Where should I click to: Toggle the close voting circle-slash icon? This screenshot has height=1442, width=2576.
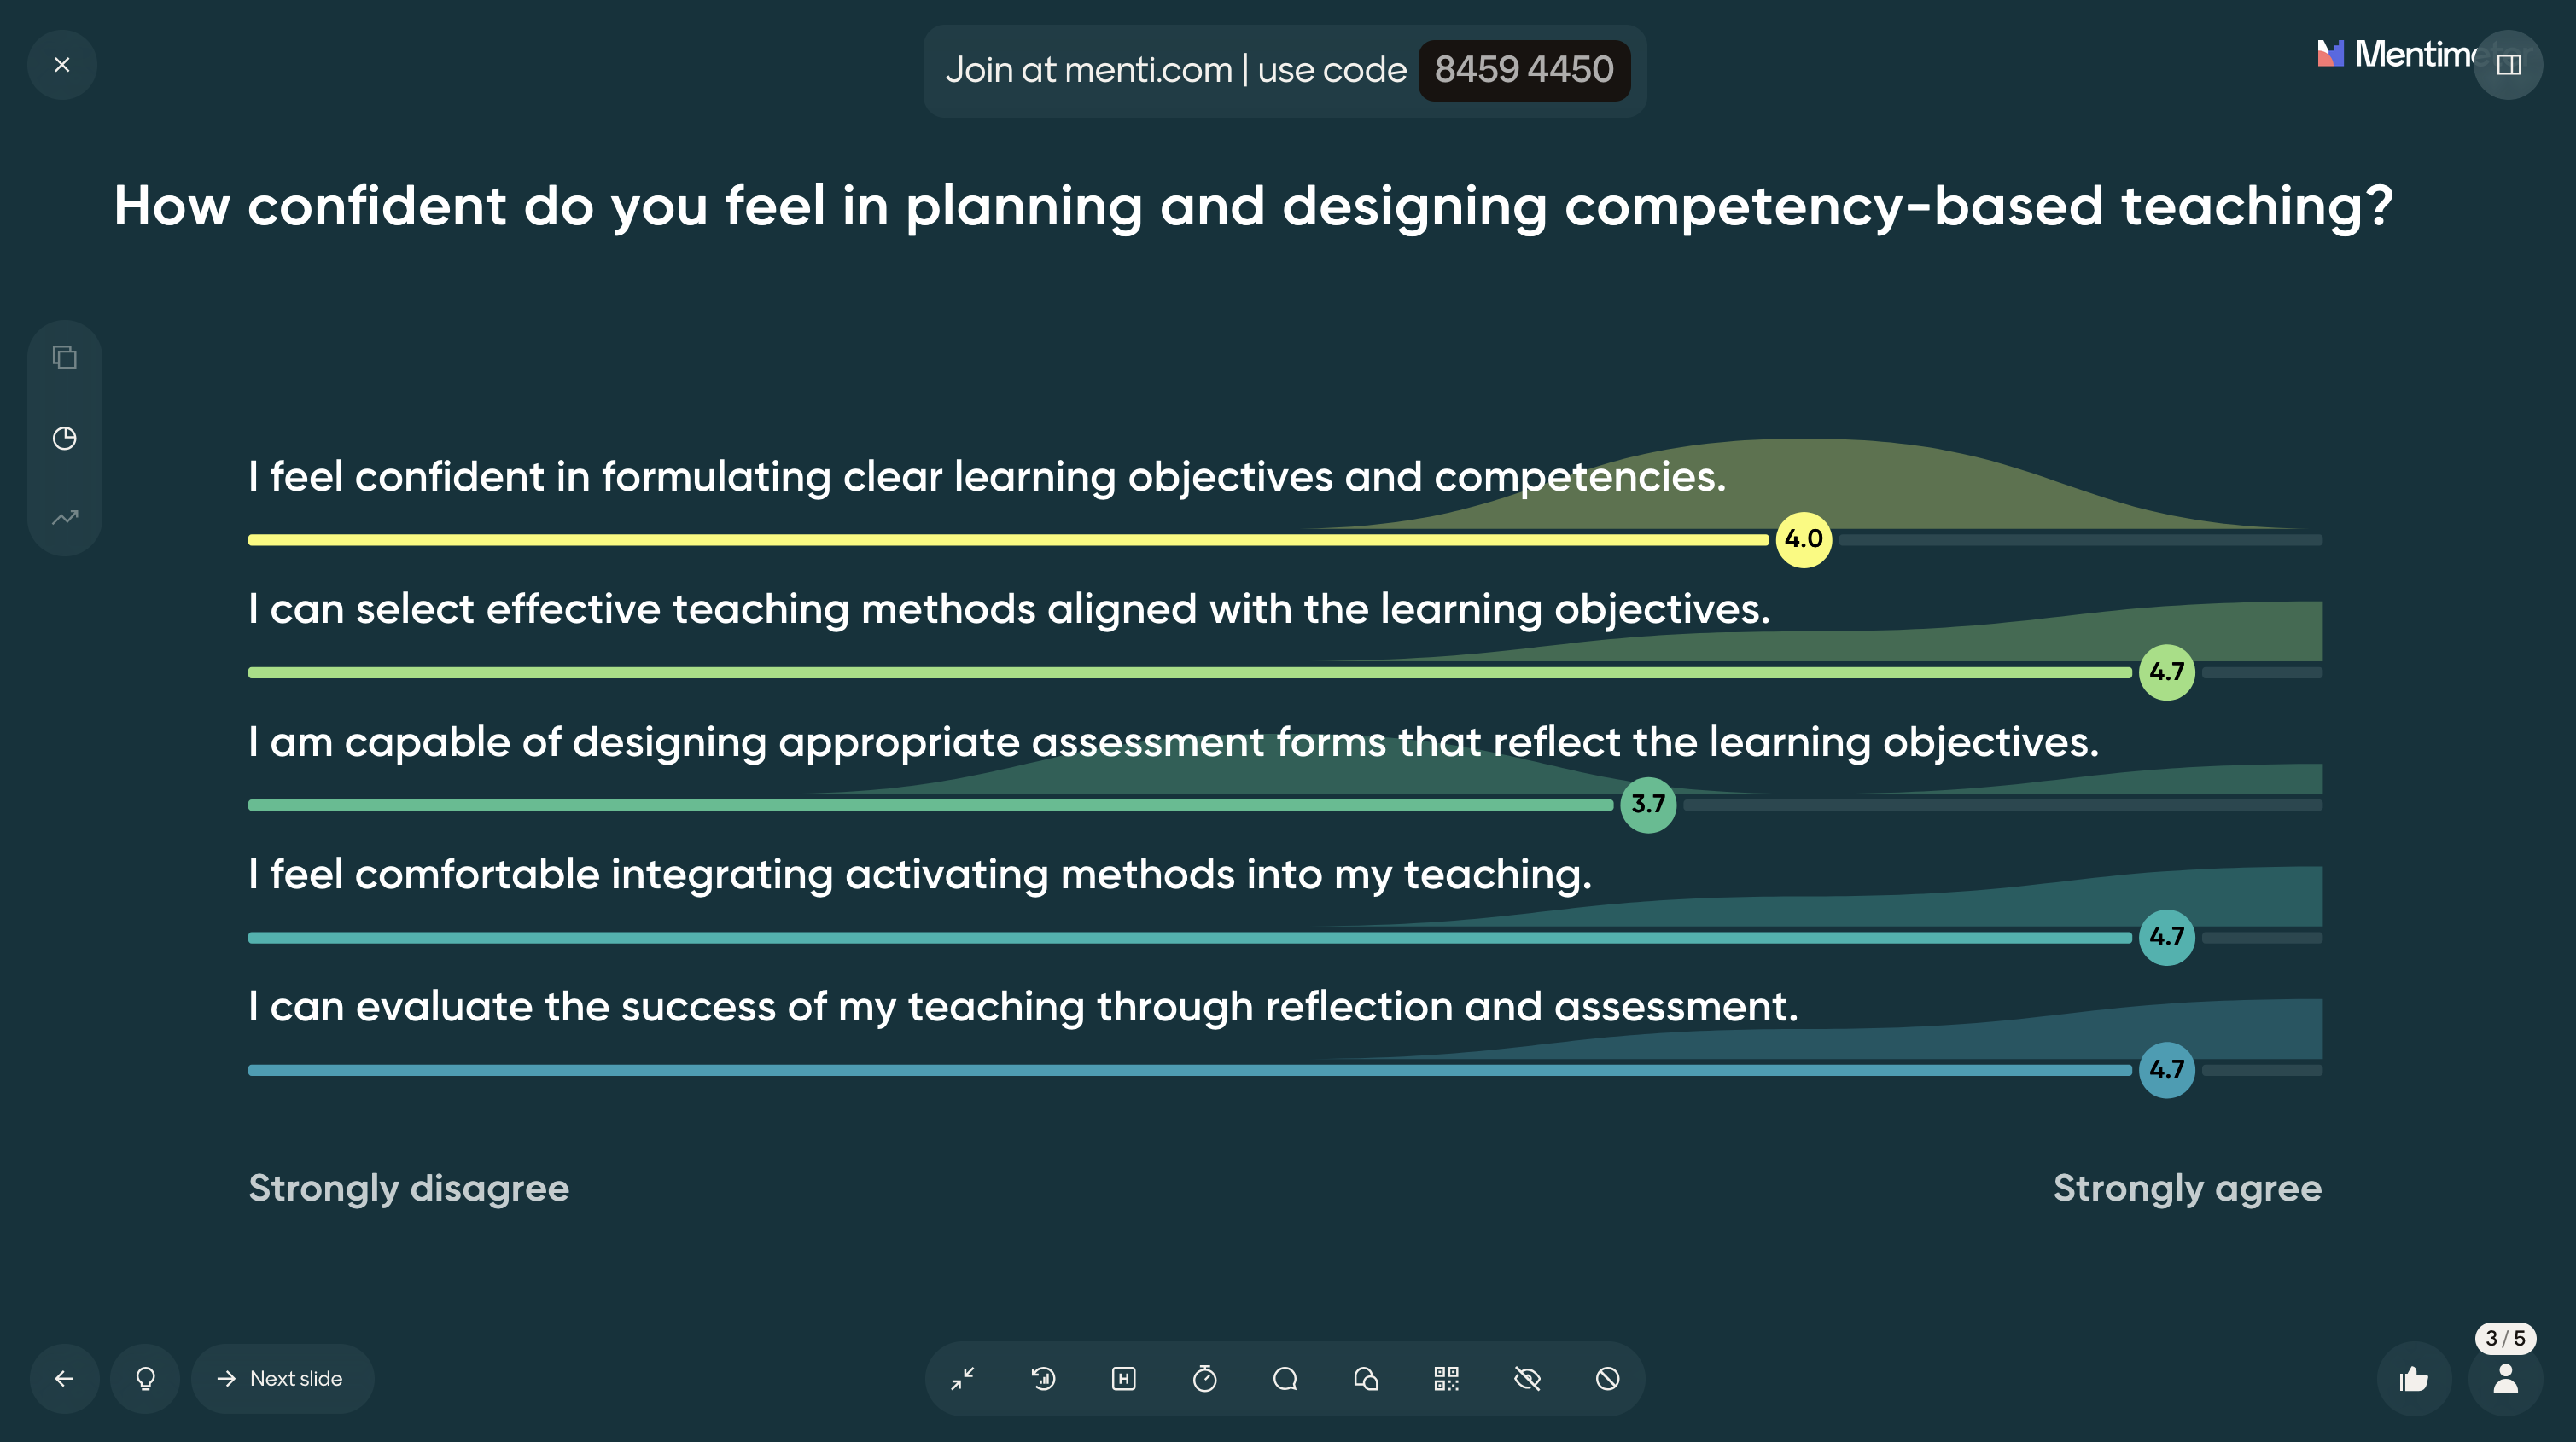point(1608,1379)
